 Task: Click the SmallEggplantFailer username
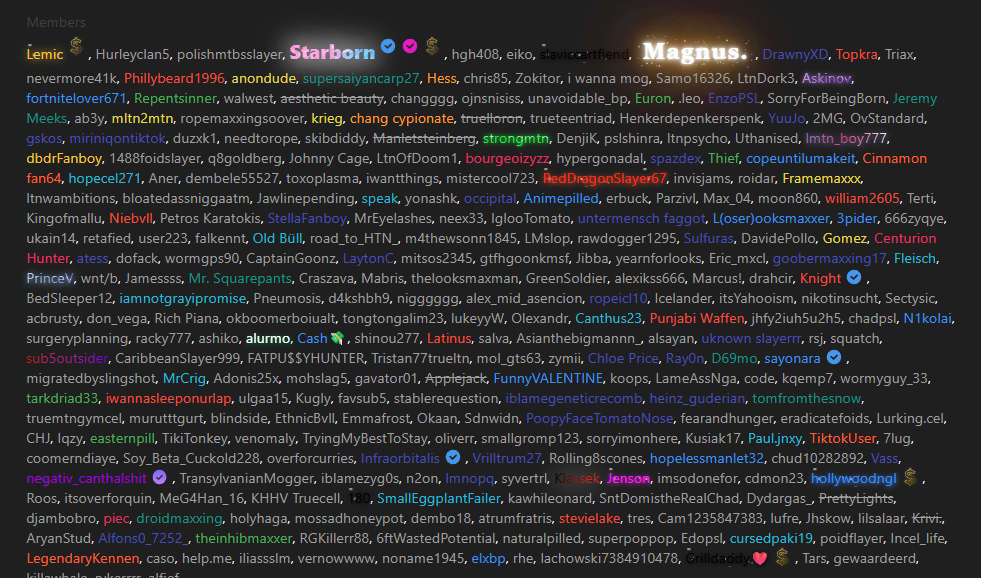click(x=439, y=499)
